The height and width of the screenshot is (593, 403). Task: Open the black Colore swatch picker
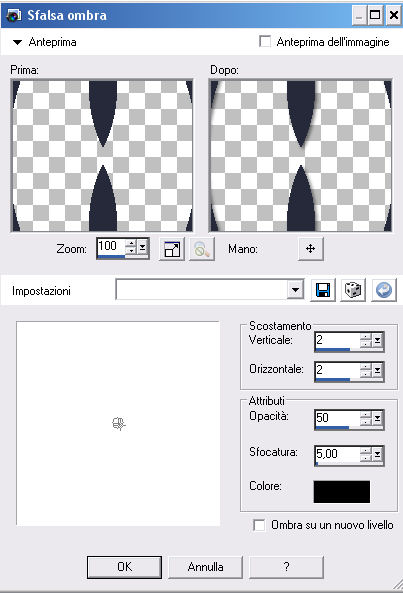342,492
